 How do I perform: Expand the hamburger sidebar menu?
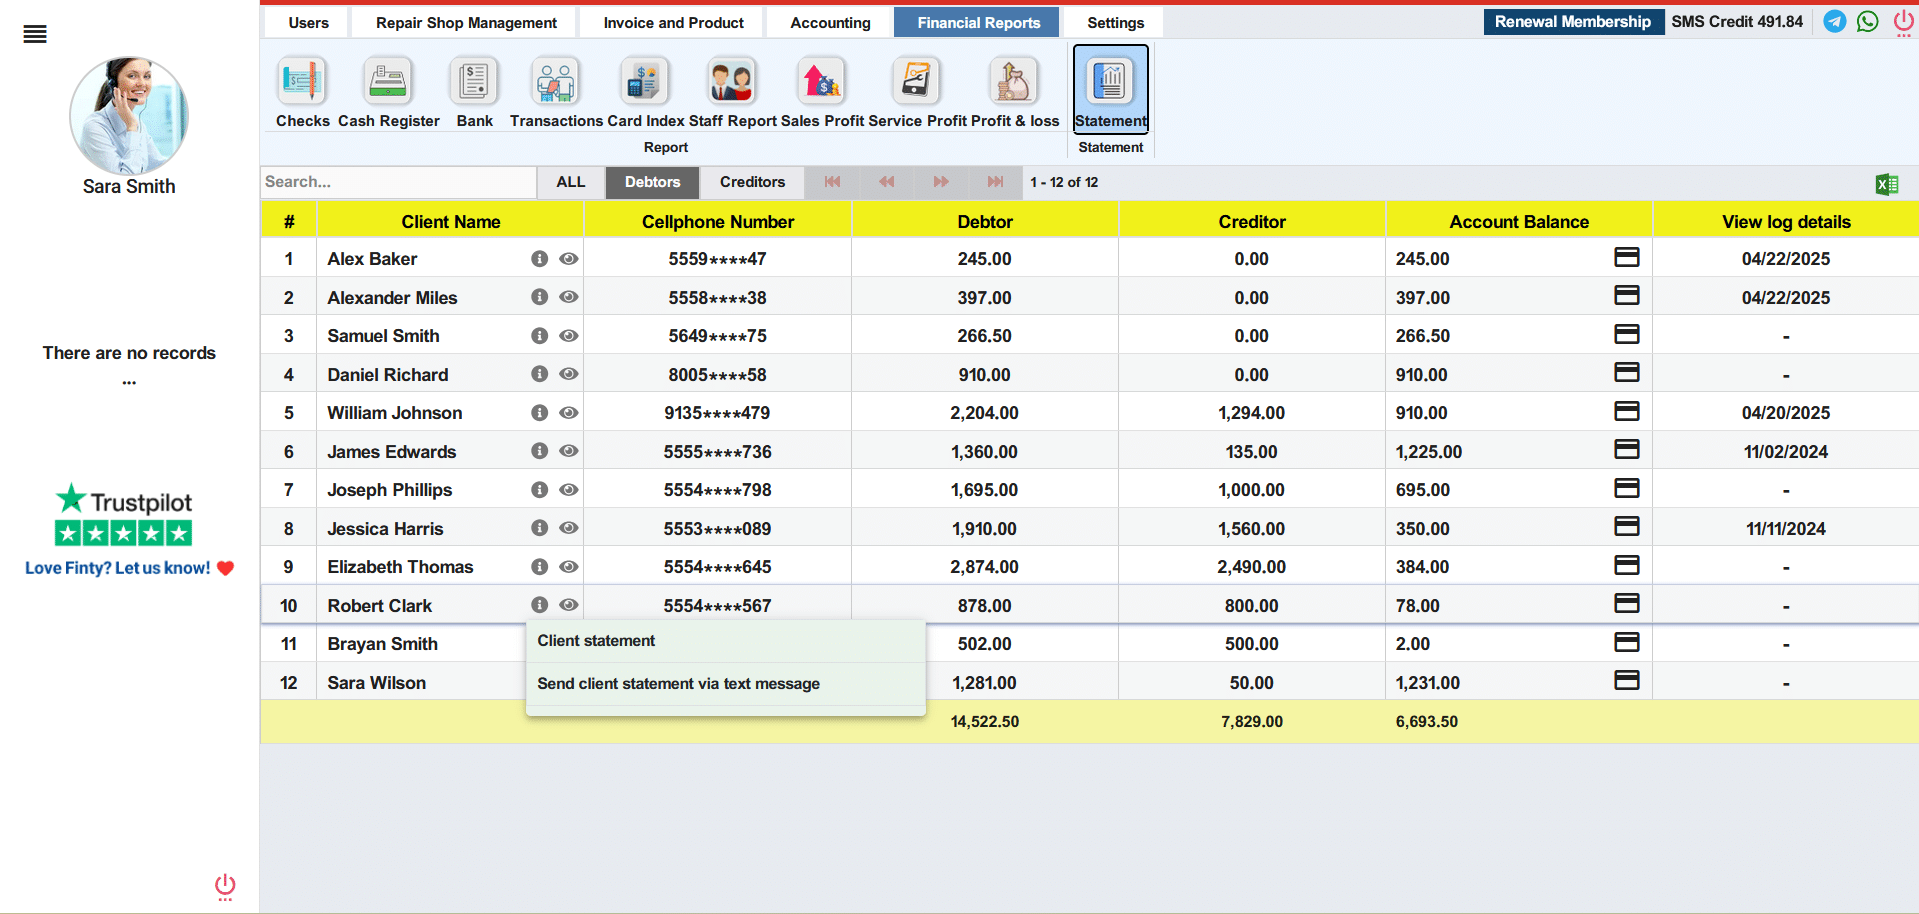(x=35, y=34)
